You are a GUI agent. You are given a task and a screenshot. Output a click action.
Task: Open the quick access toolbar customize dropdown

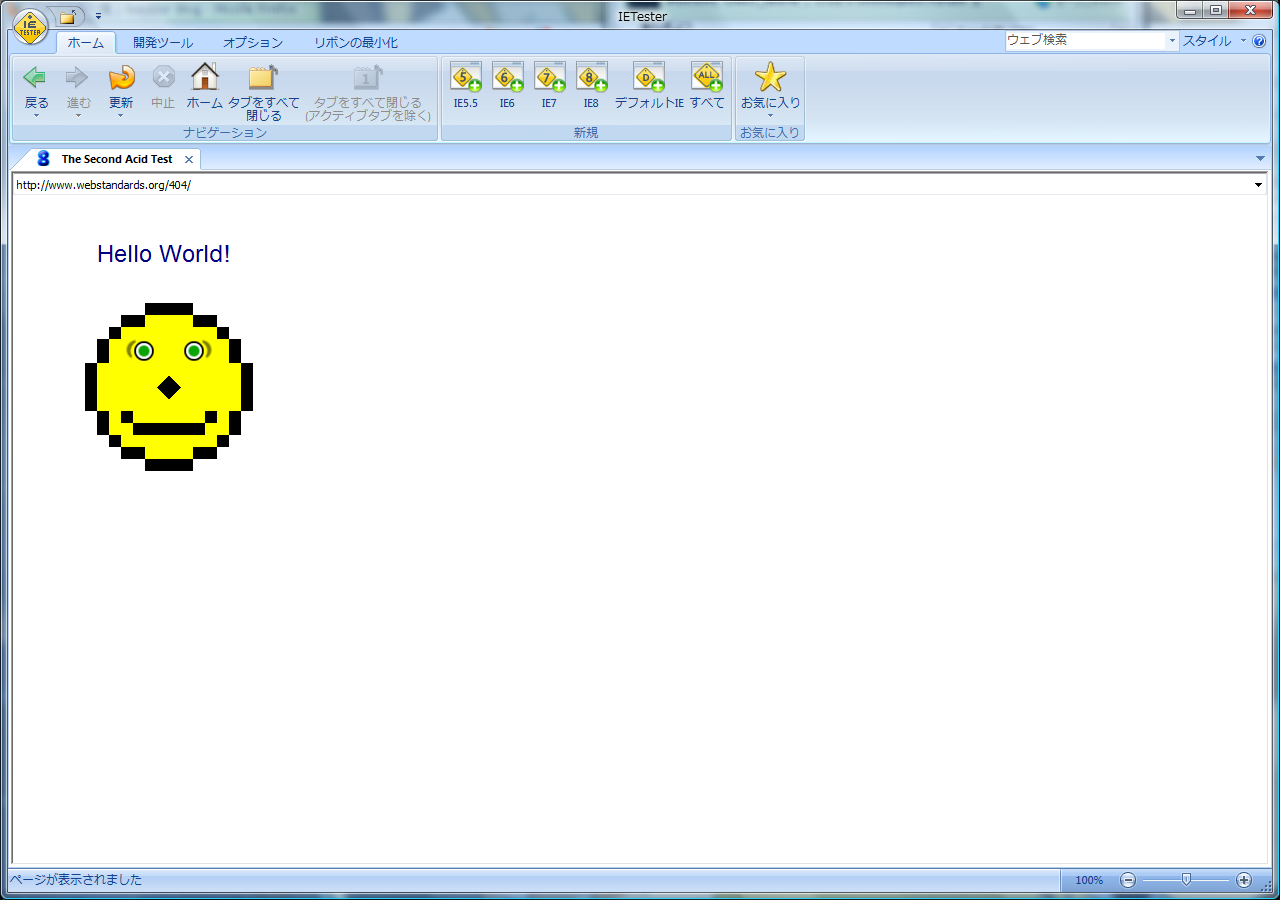click(98, 16)
